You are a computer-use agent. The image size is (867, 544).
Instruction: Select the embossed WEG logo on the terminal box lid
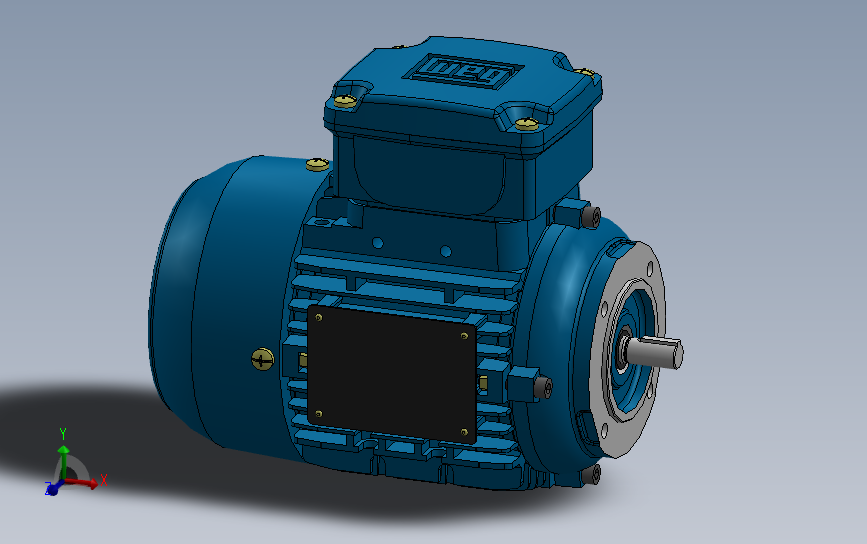[x=462, y=71]
